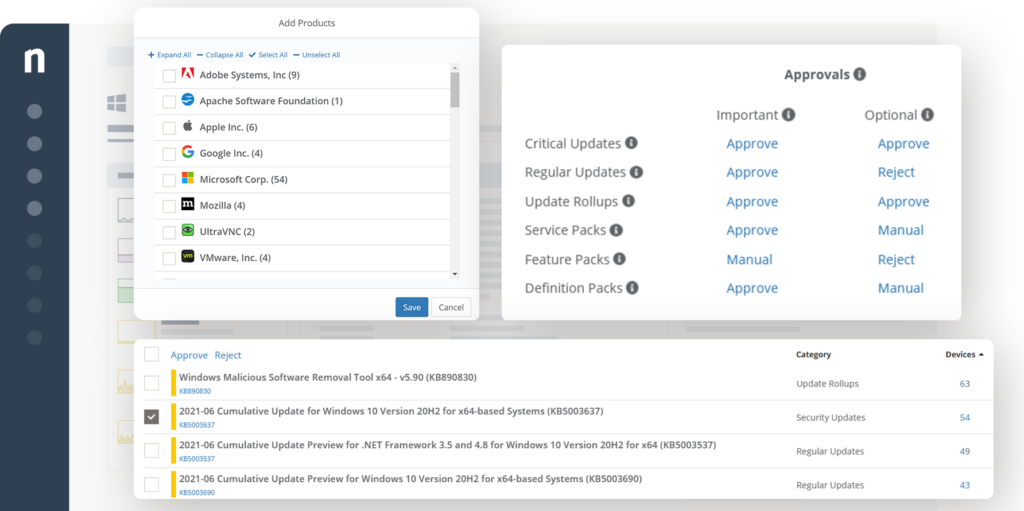Image resolution: width=1024 pixels, height=511 pixels.
Task: Tick the Apple Inc. checkbox
Action: click(169, 128)
